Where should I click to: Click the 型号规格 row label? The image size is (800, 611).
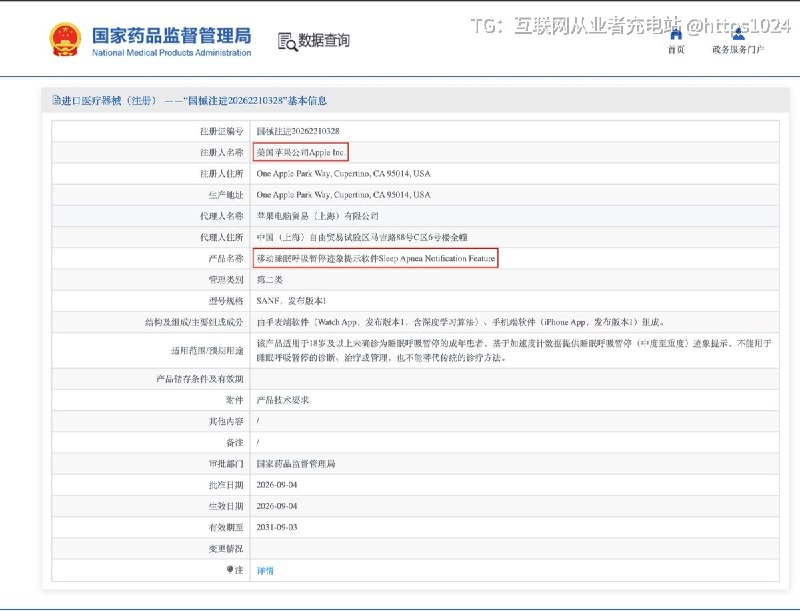[x=226, y=301]
